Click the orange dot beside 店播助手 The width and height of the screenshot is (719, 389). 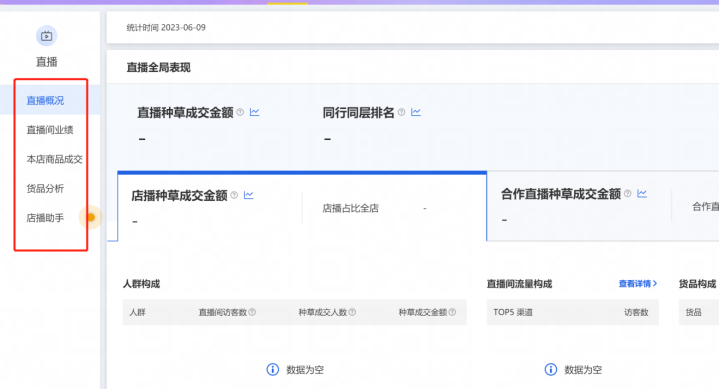(91, 217)
